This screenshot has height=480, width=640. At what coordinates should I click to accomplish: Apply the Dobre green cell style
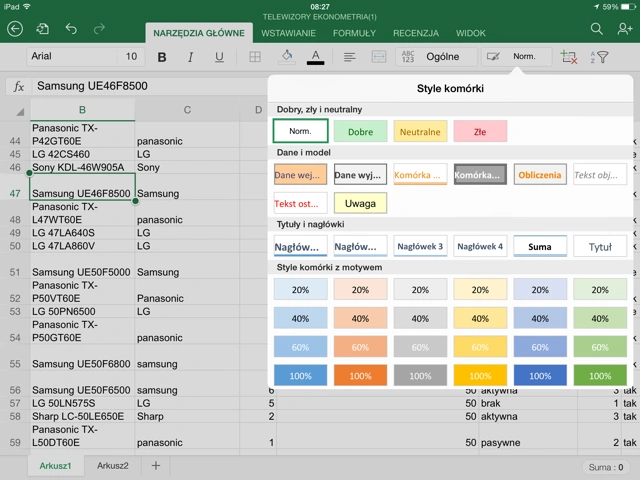[x=360, y=131]
